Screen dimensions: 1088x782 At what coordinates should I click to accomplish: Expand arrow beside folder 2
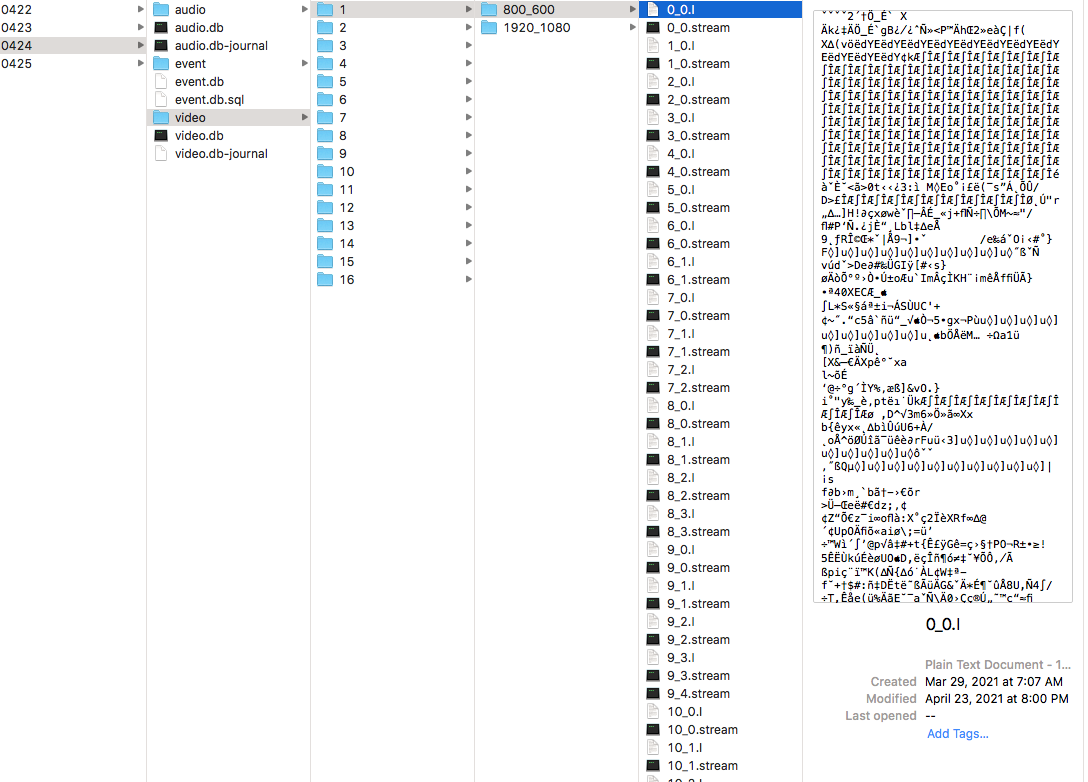469,28
